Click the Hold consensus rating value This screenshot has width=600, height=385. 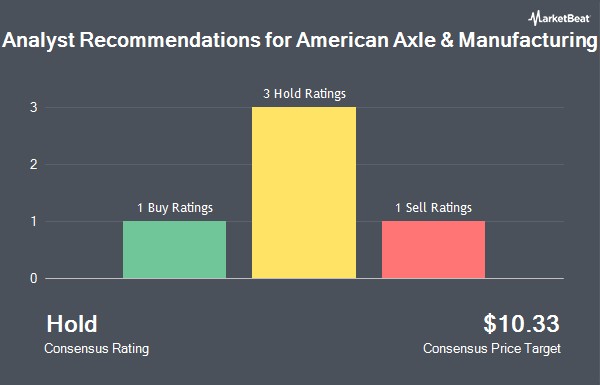(72, 324)
